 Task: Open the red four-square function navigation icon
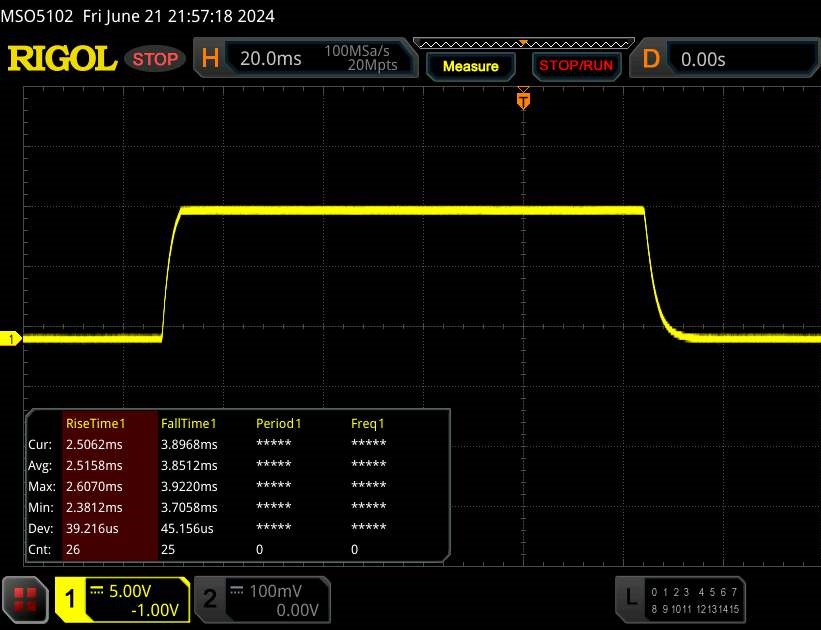(25, 599)
